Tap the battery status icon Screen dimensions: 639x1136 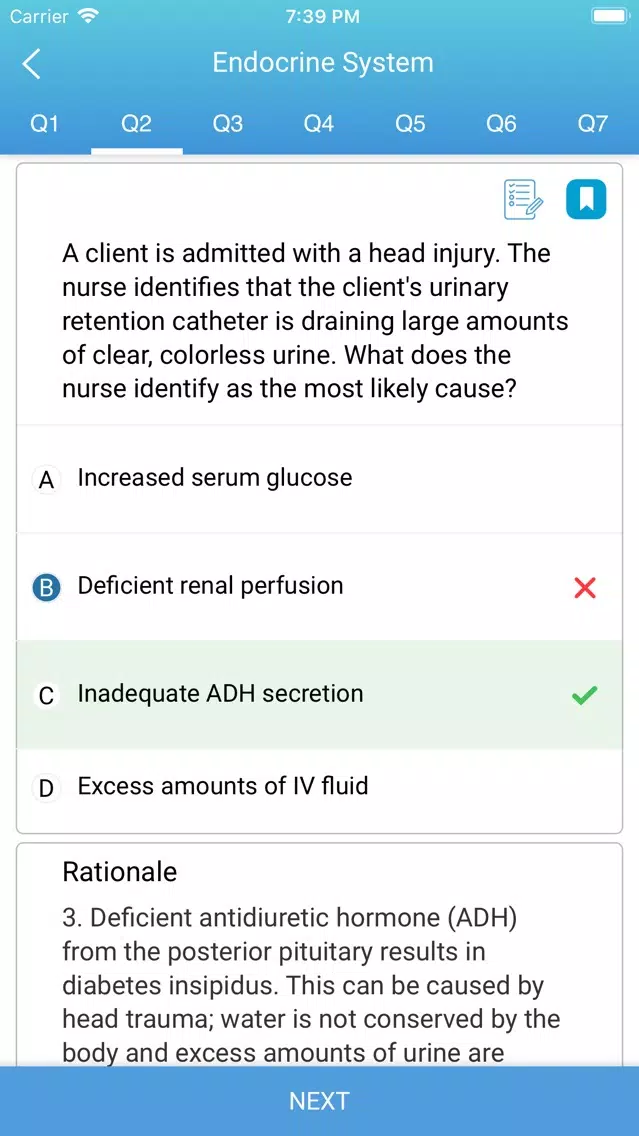(610, 17)
